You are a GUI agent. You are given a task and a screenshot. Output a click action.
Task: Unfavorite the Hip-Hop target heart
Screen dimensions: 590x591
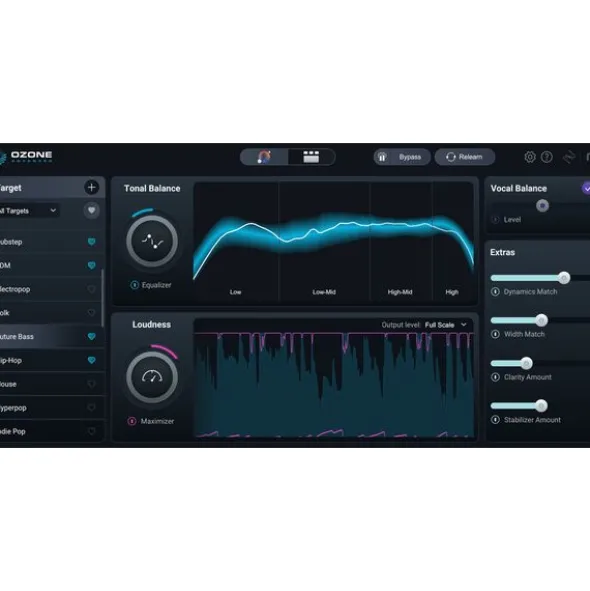pyautogui.click(x=92, y=360)
